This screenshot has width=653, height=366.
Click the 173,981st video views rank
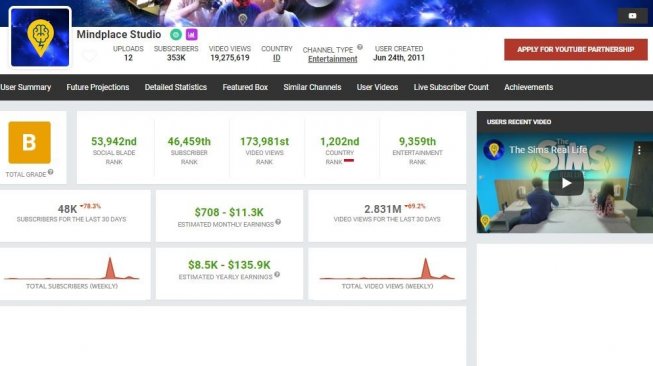point(264,142)
